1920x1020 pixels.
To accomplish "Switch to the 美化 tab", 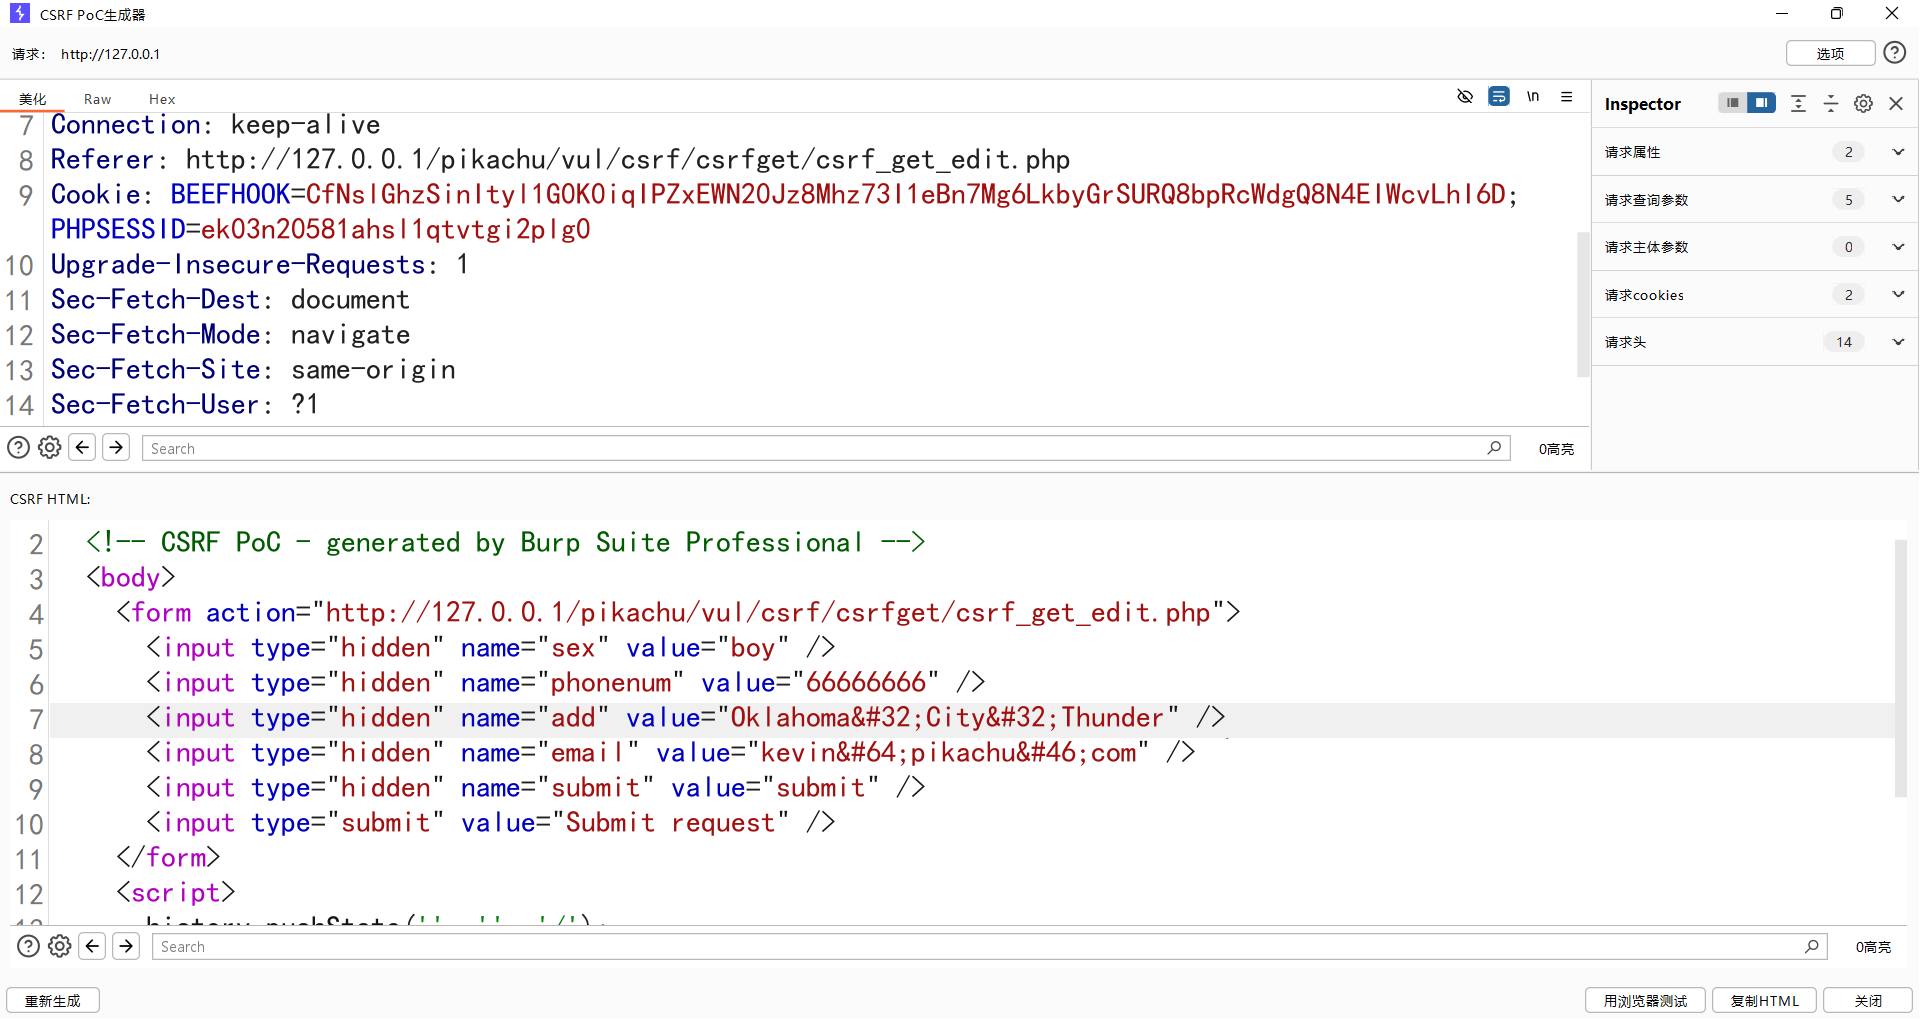I will click(32, 99).
